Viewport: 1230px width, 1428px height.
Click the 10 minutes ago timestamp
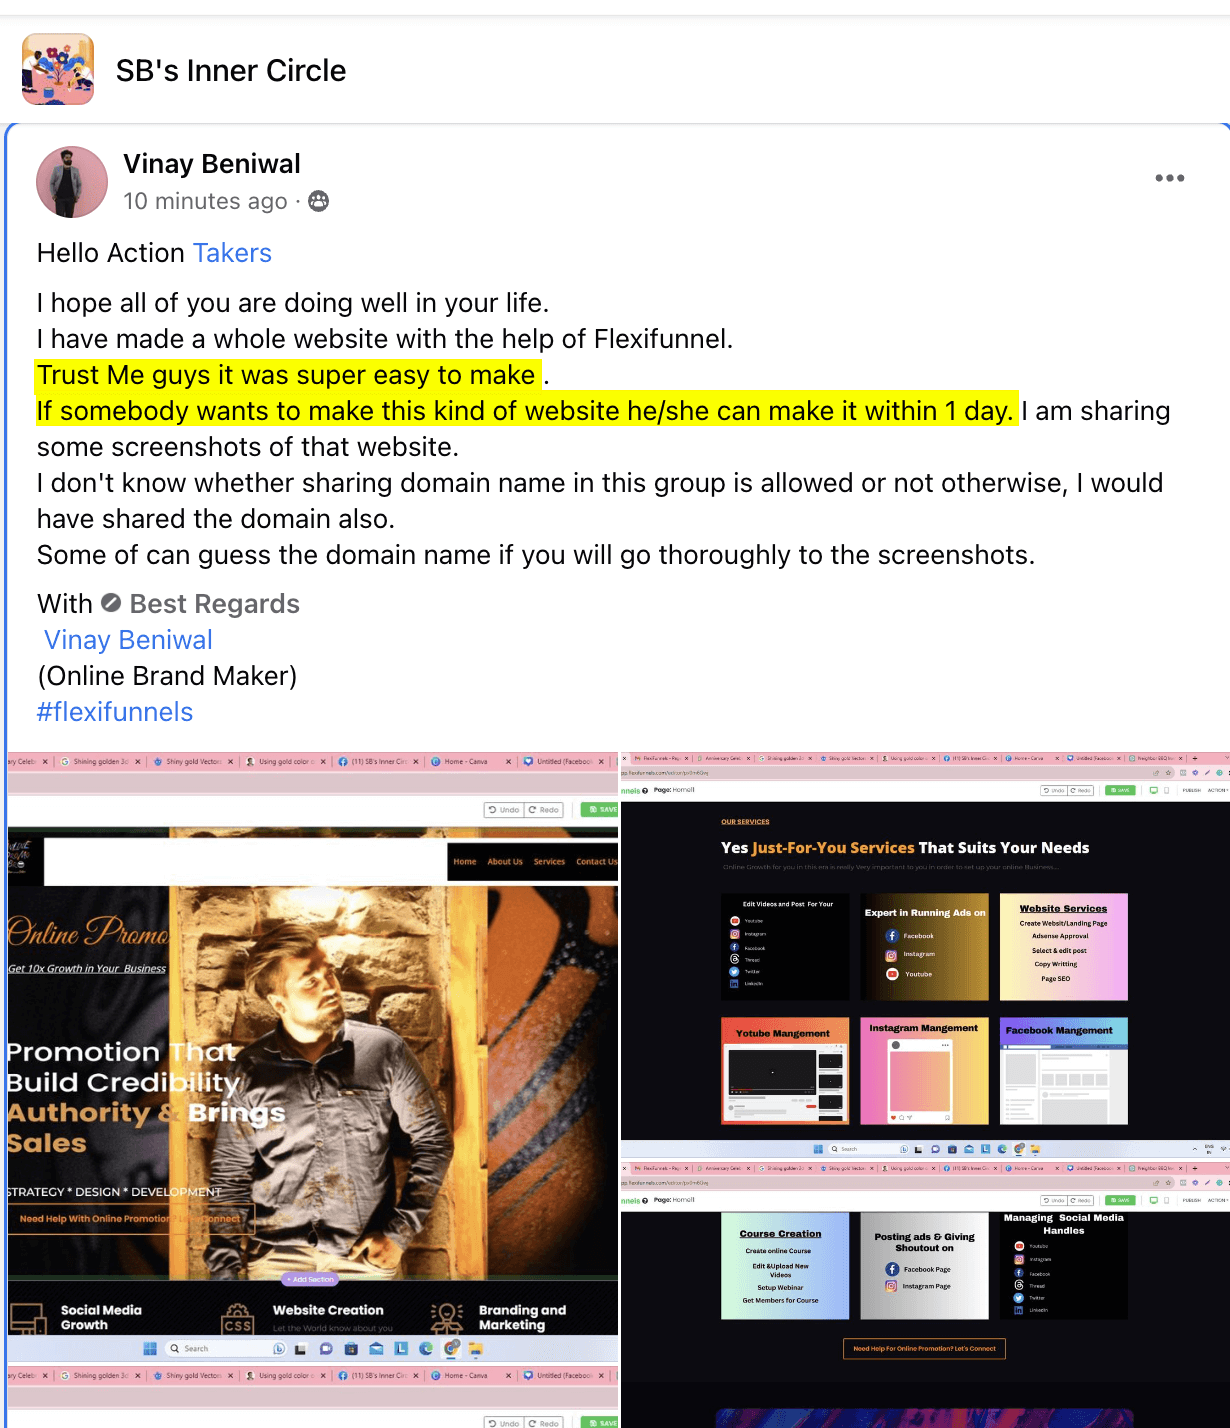205,201
